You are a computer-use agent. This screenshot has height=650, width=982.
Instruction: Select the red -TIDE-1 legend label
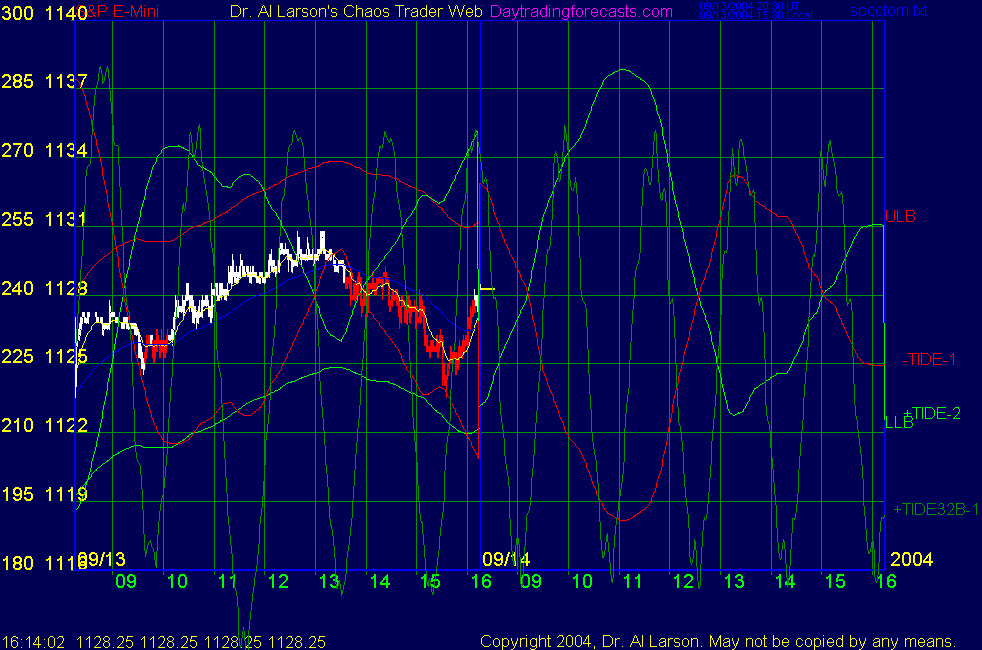point(928,359)
